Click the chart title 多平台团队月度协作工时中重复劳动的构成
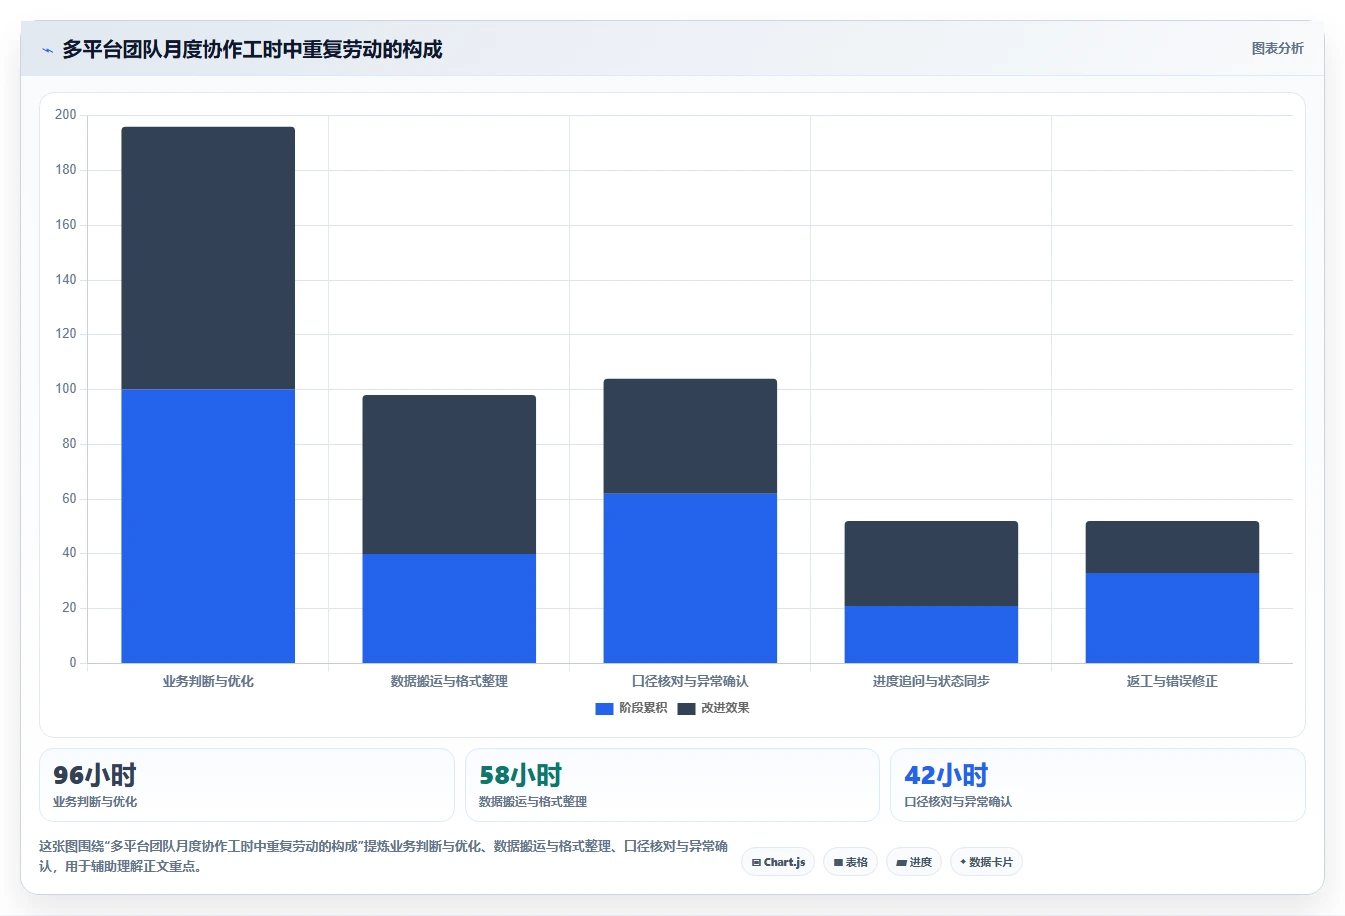1345x916 pixels. [252, 49]
